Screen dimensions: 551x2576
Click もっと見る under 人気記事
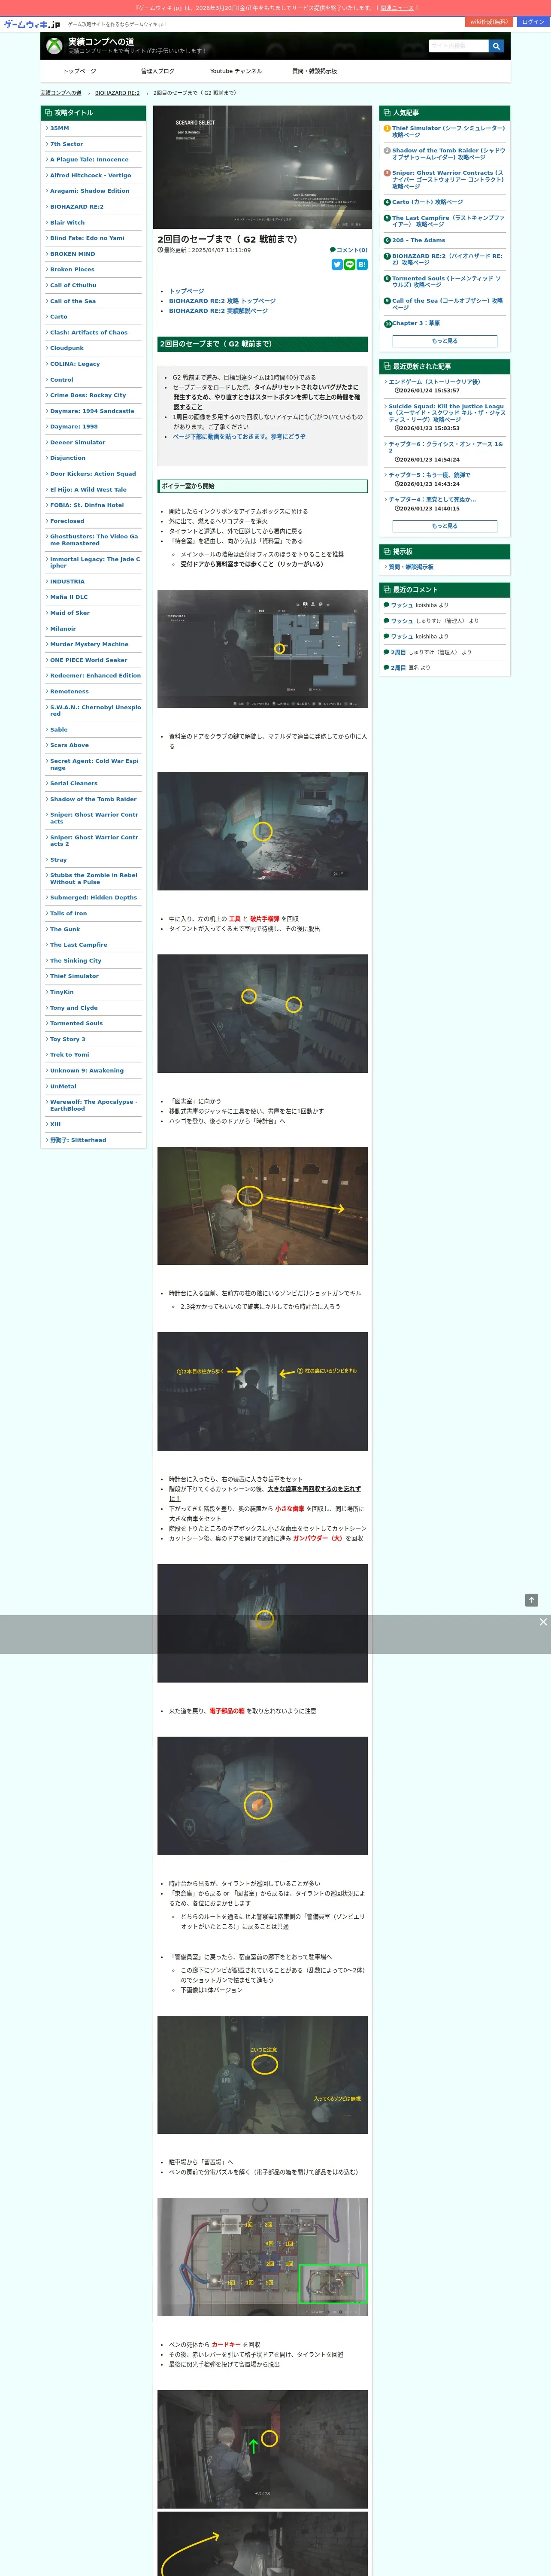click(x=444, y=341)
